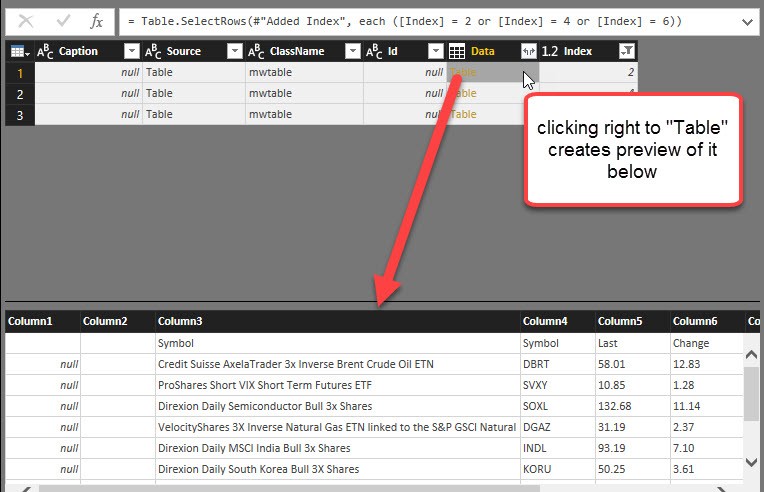
Task: Select the Data column header
Action: 482,51
